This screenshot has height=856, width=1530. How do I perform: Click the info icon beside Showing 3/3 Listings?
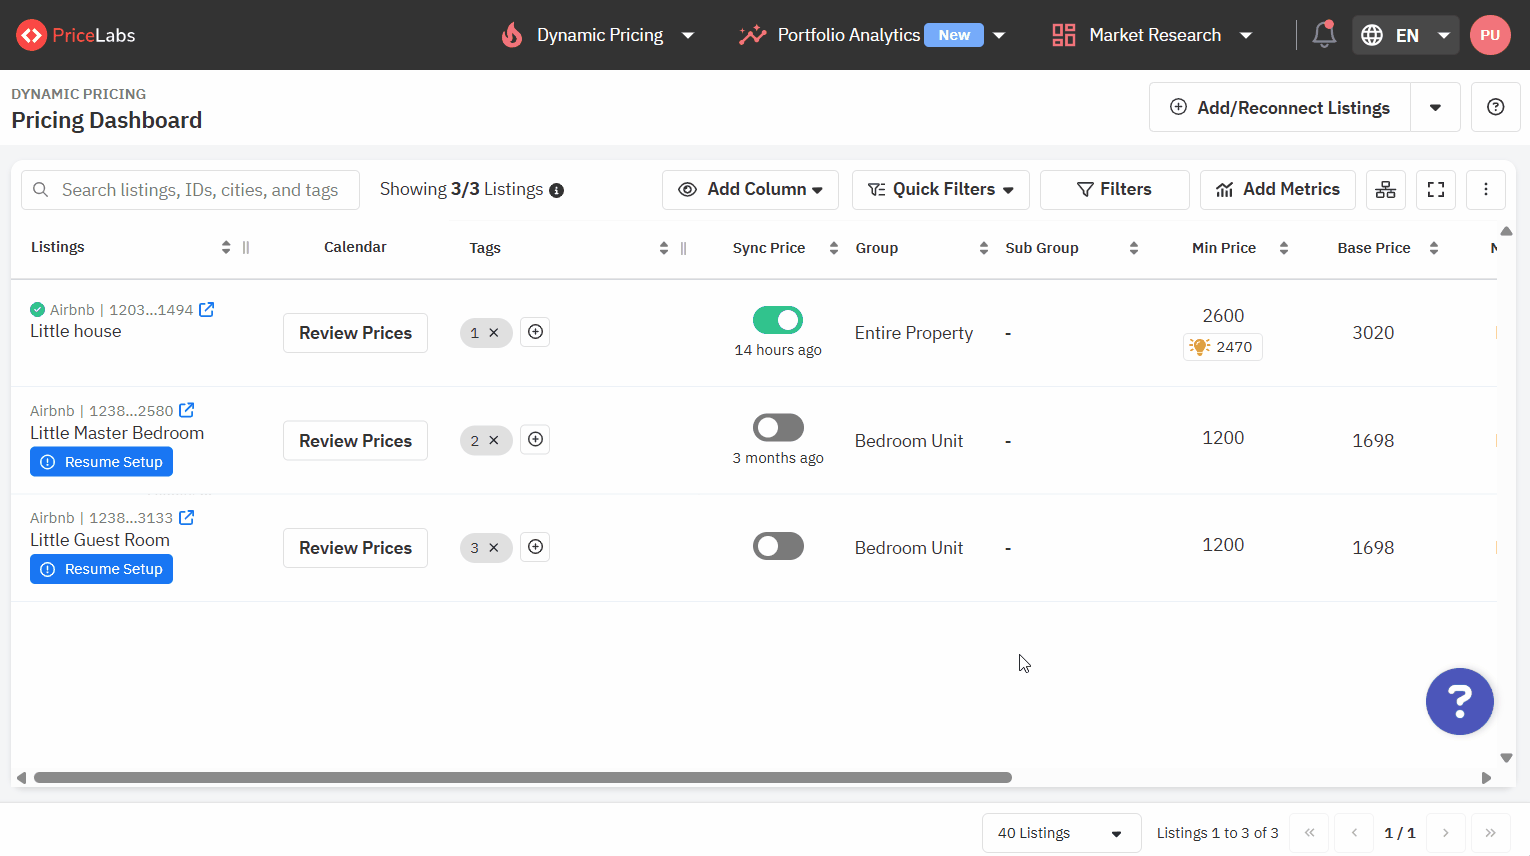(557, 190)
